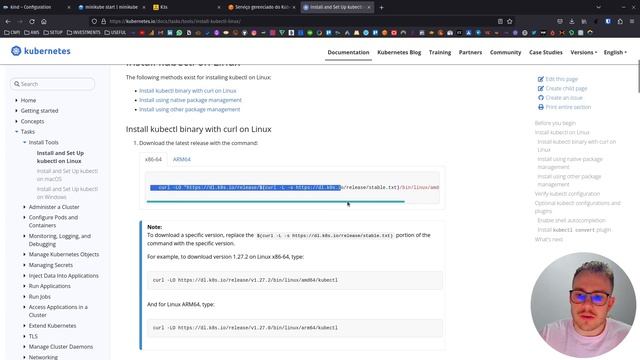Open Kubernetes Blog in top navigation

[x=399, y=52]
